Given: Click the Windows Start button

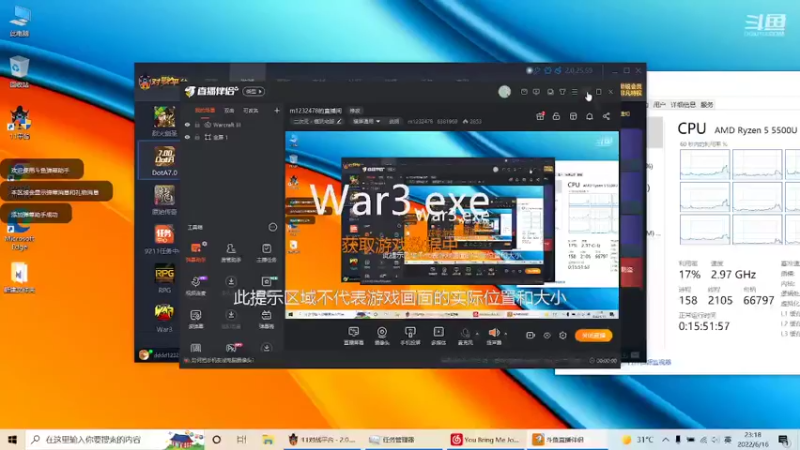Looking at the screenshot, I should [x=12, y=439].
